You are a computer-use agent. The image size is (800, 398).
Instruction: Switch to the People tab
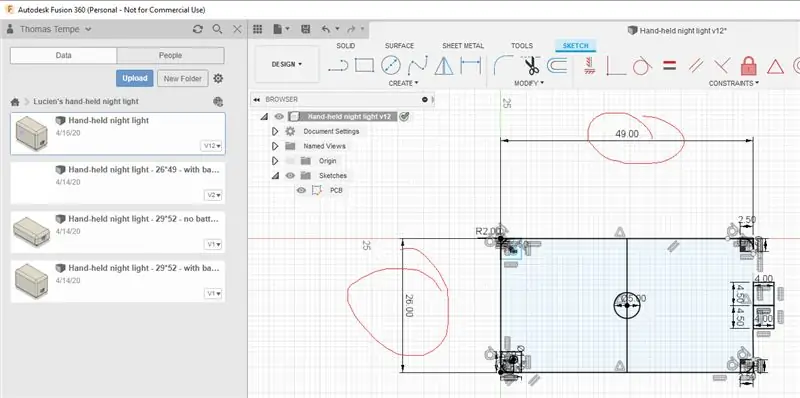(x=170, y=55)
